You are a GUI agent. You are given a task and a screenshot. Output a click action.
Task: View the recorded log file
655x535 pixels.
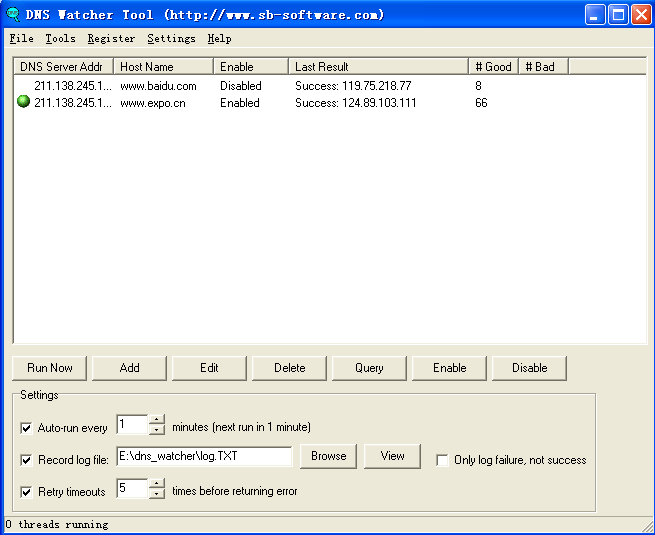pyautogui.click(x=392, y=456)
